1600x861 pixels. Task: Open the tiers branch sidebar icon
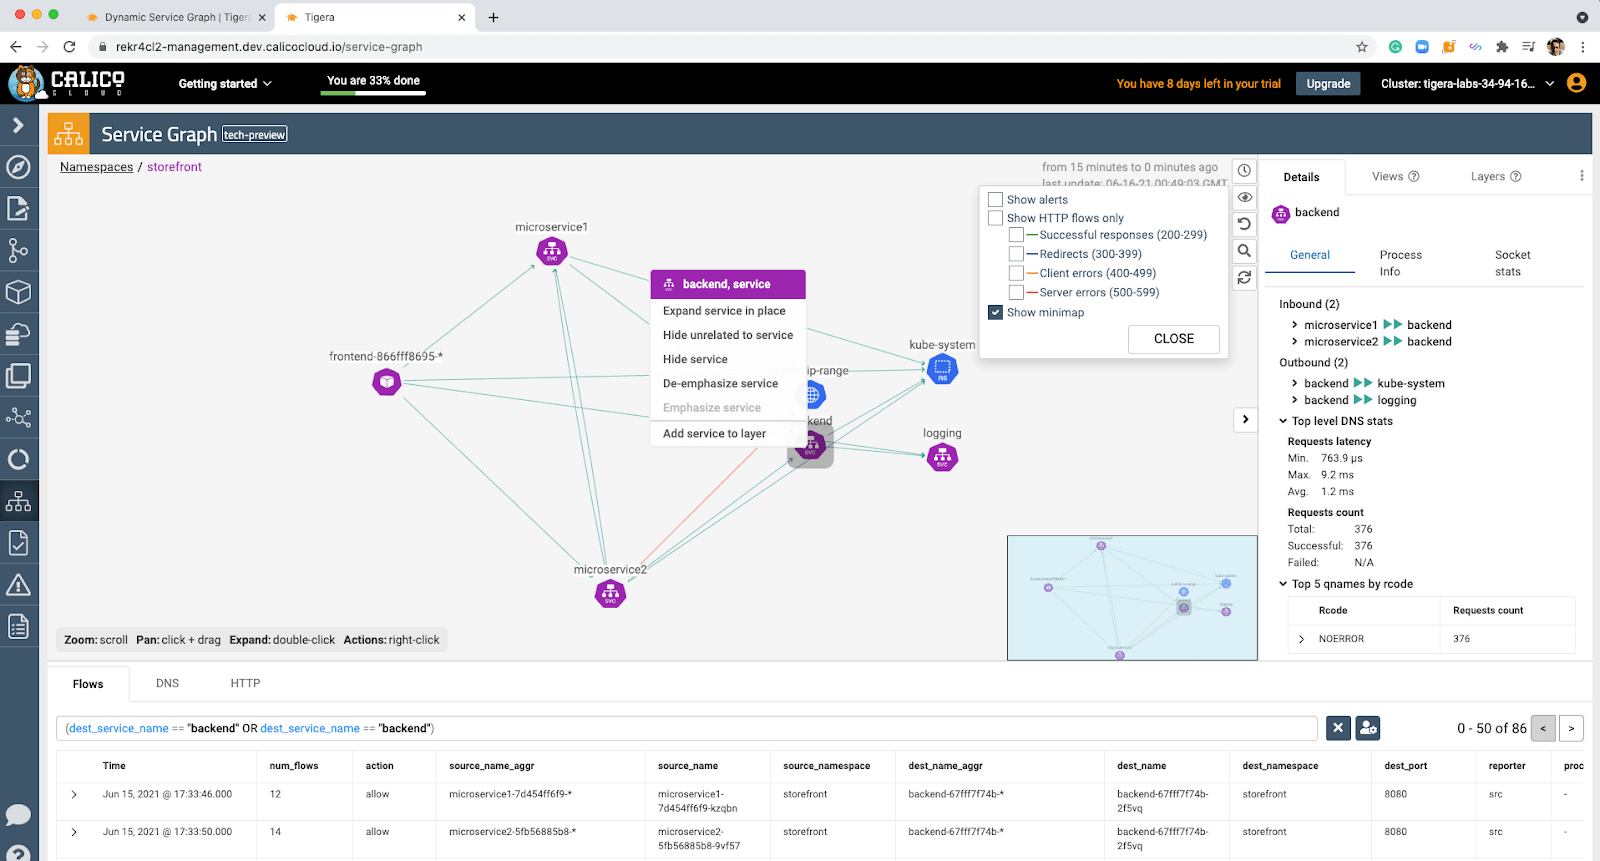(x=18, y=250)
